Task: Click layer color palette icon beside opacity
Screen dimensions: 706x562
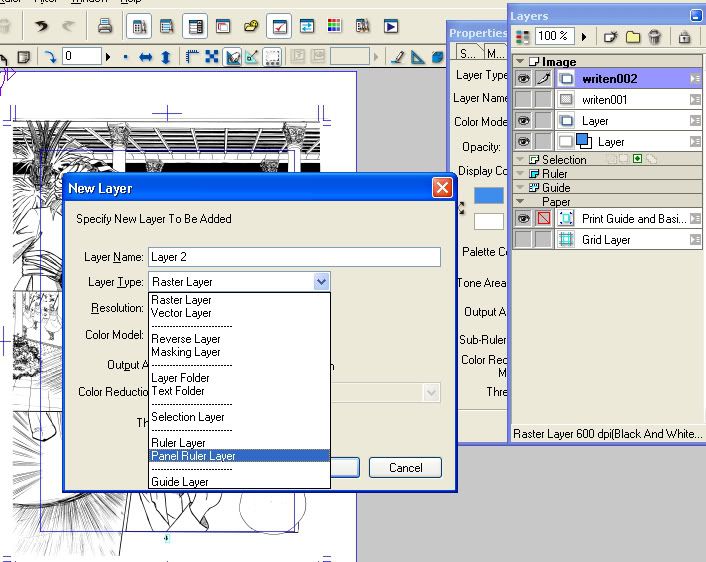Action: (522, 36)
